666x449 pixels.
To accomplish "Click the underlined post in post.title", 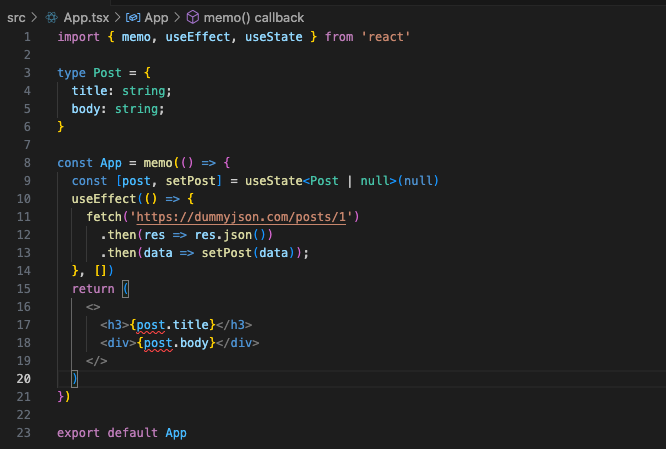I will [x=150, y=325].
